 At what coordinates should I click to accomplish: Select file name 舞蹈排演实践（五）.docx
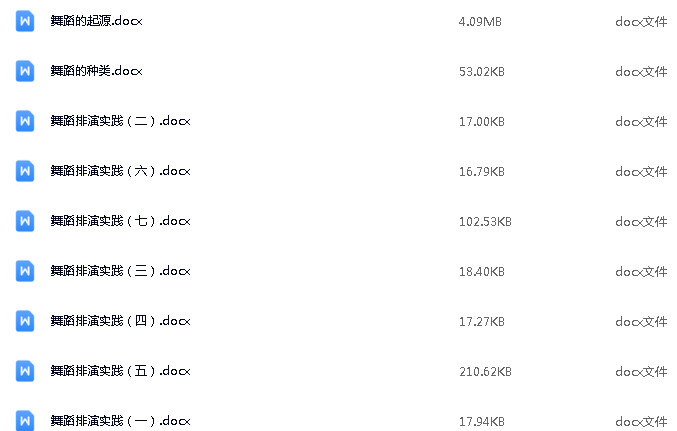[x=120, y=371]
